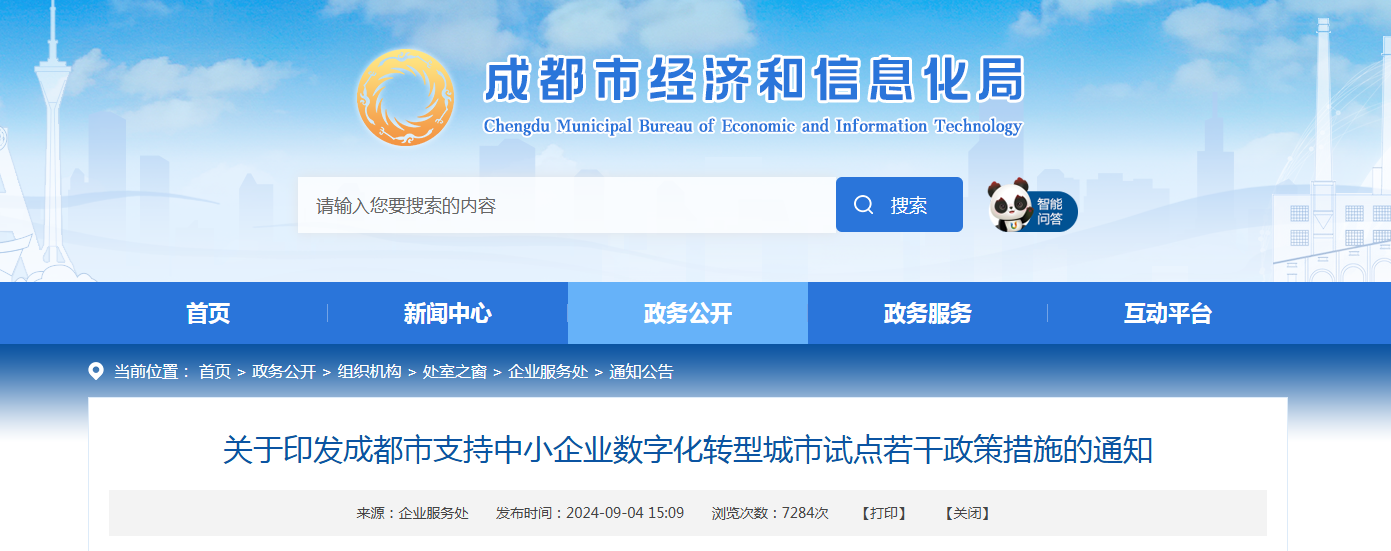Click the location pin icon before 当前位置
1391x551 pixels.
click(x=96, y=371)
